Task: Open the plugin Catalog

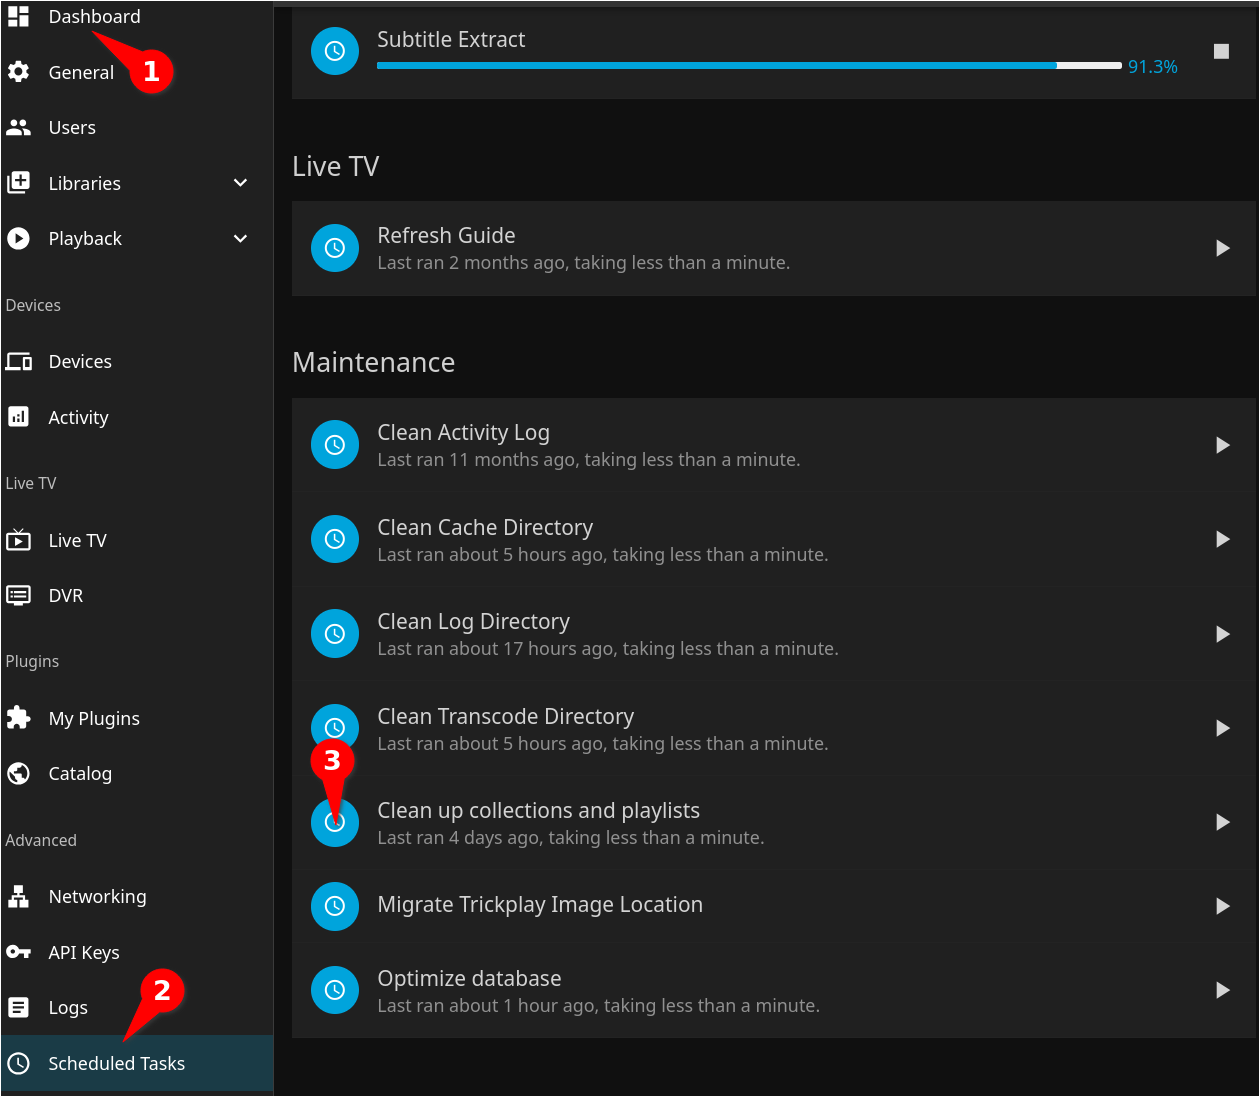Action: click(80, 774)
